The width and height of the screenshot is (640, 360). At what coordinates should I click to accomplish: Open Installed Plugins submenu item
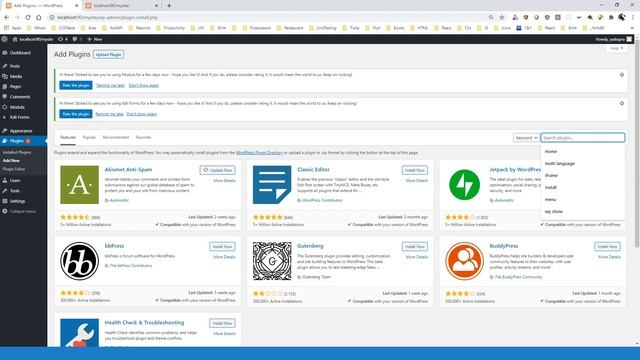[x=17, y=152]
